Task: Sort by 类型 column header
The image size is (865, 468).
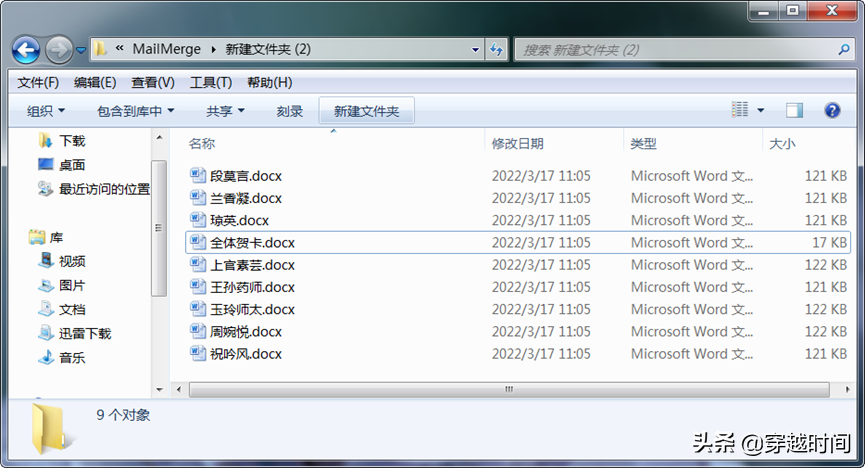Action: 643,143
